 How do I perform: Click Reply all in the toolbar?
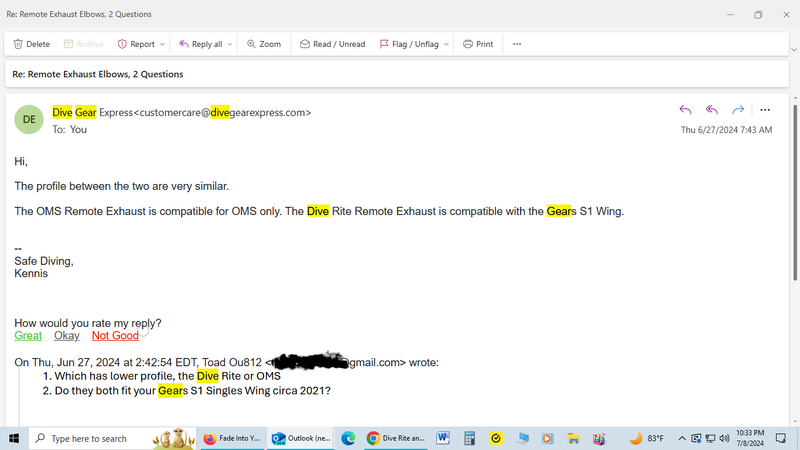click(x=201, y=44)
